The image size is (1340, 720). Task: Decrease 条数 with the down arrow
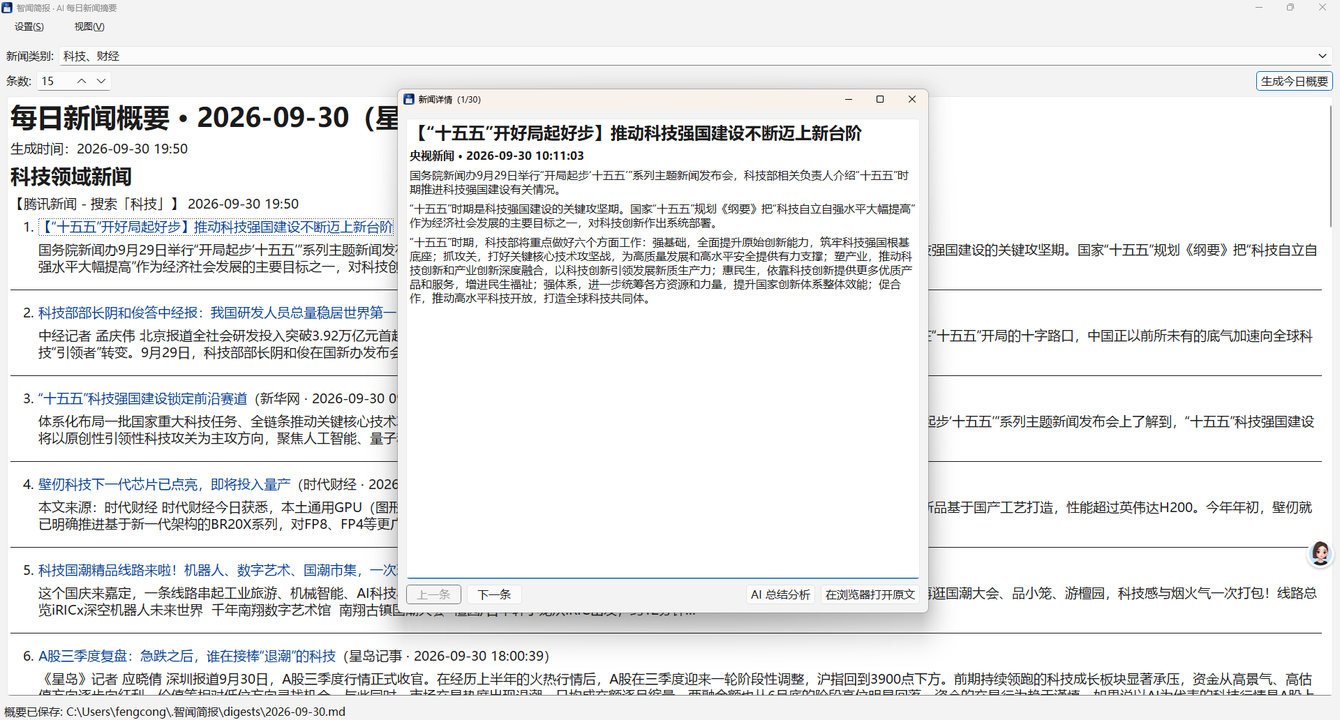(101, 81)
